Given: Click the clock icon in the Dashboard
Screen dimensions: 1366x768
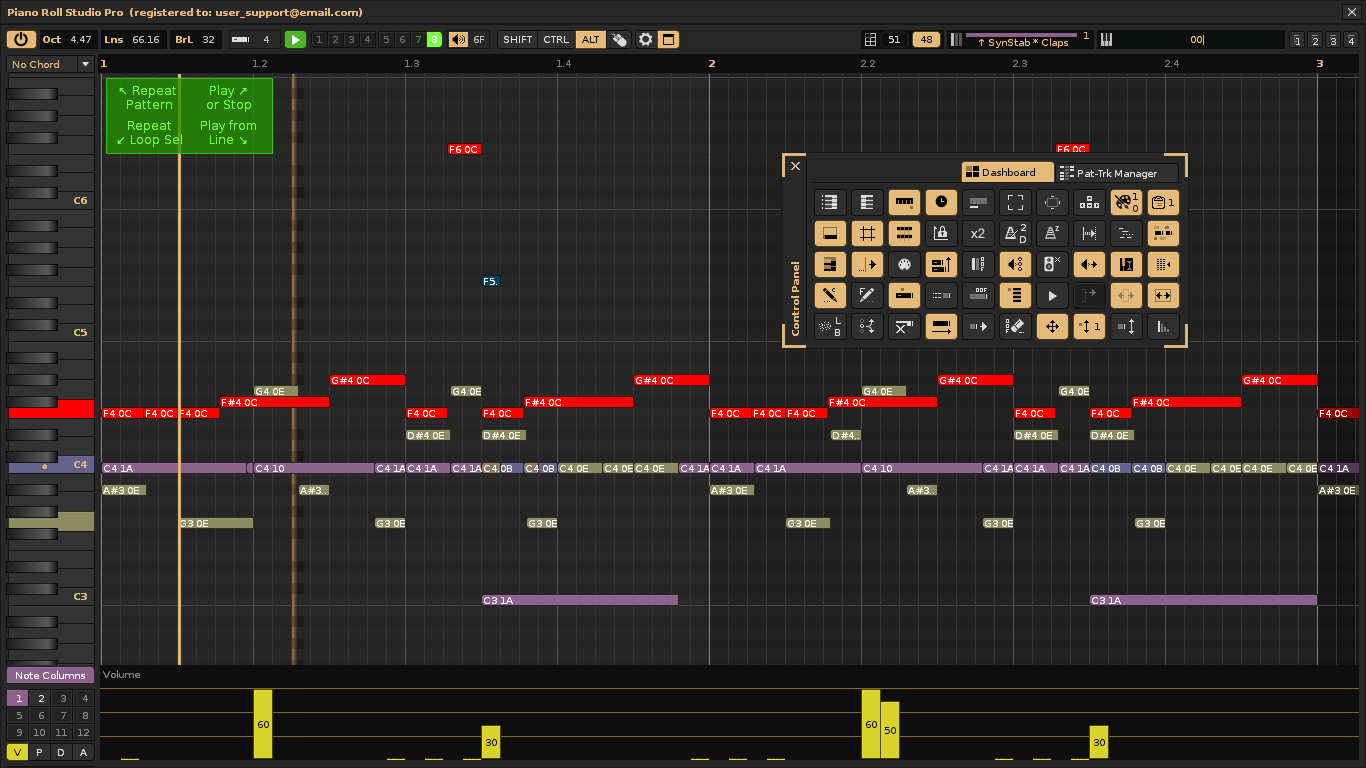Looking at the screenshot, I should pyautogui.click(x=941, y=203).
